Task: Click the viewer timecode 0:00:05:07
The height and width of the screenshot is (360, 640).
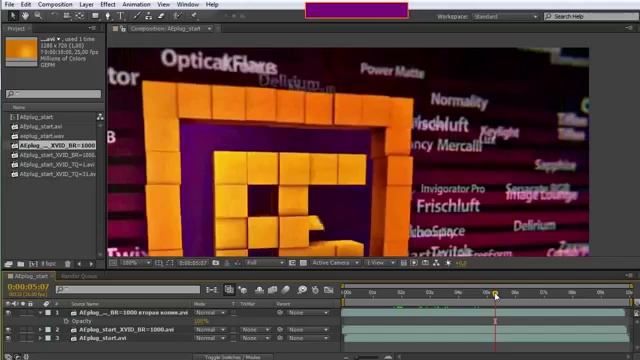Action: coord(193,263)
